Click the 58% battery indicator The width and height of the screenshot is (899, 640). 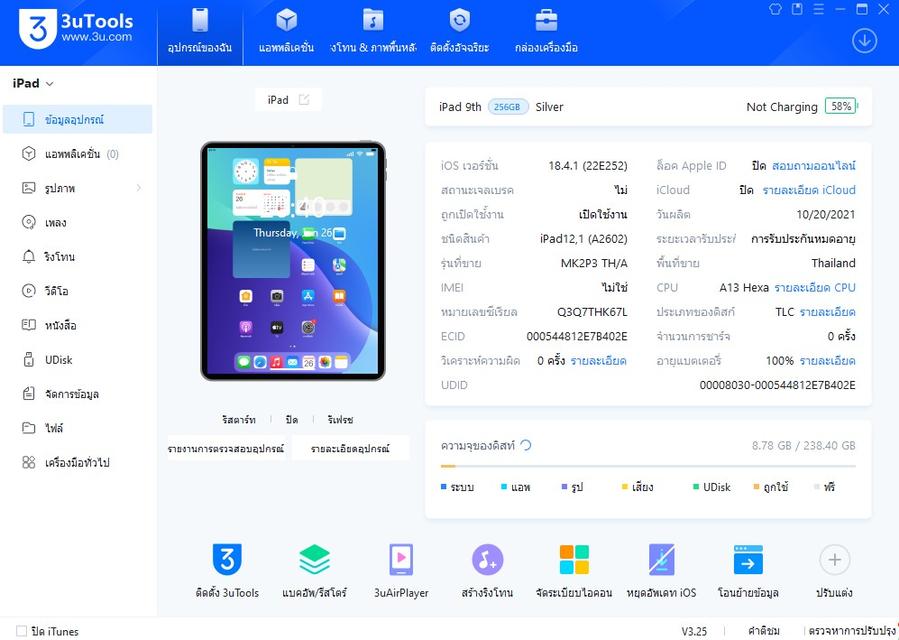(x=841, y=106)
